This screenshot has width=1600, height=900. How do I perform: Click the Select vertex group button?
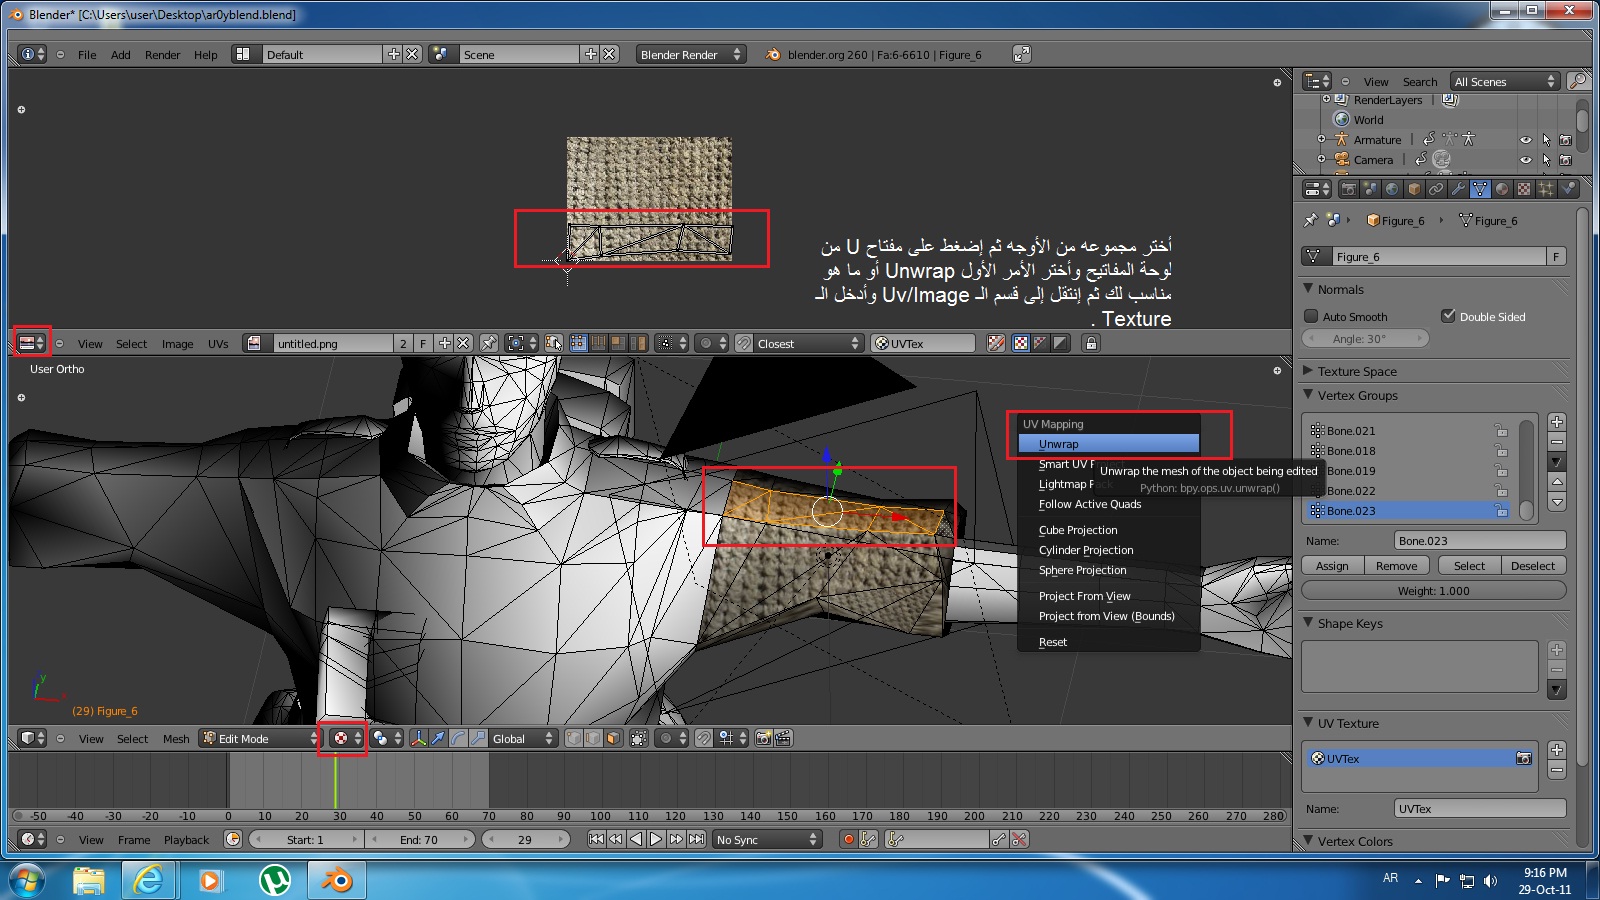pyautogui.click(x=1469, y=565)
